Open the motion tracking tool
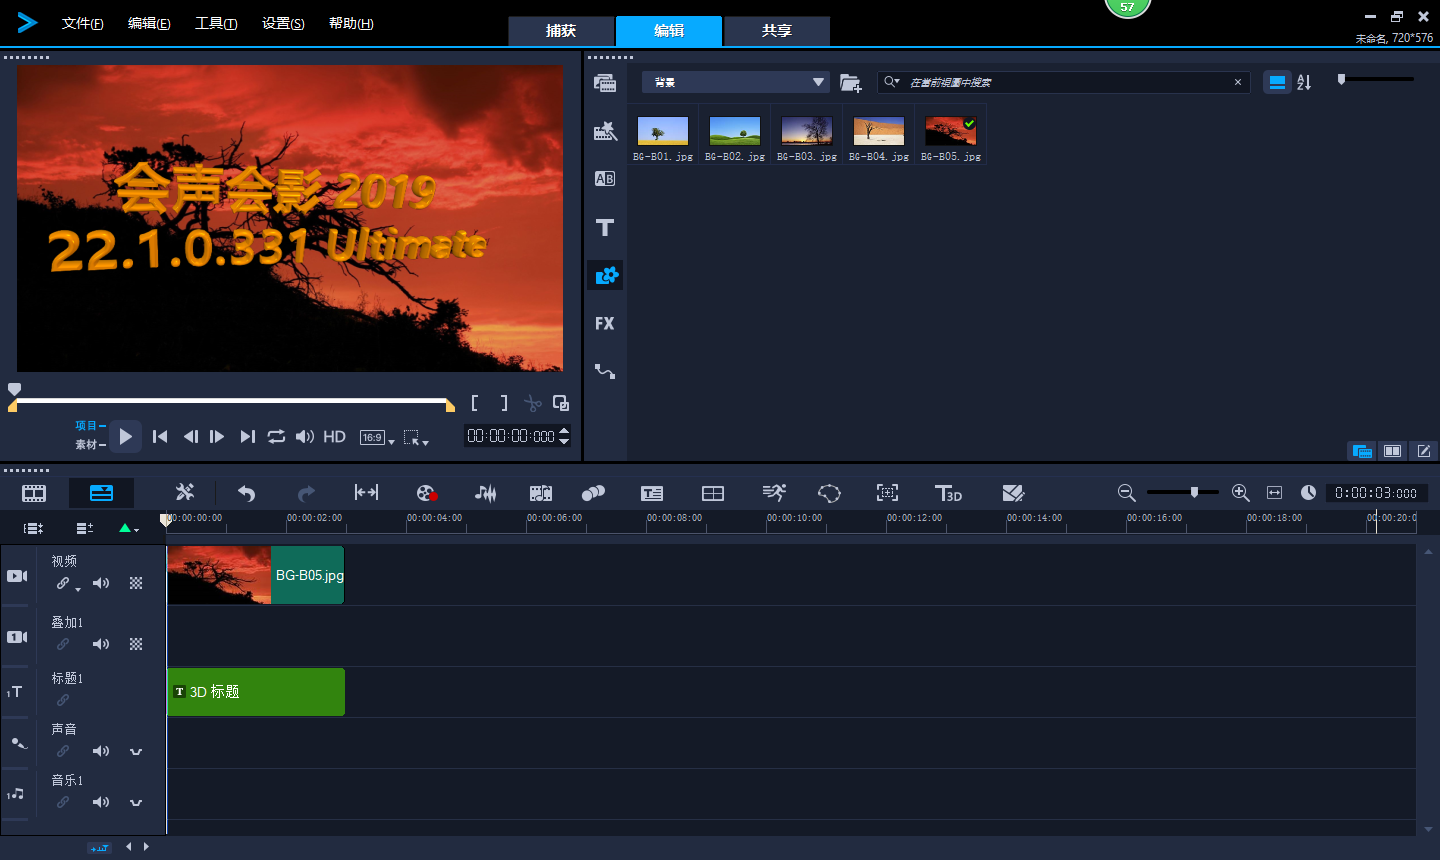The width and height of the screenshot is (1440, 860). click(x=593, y=493)
